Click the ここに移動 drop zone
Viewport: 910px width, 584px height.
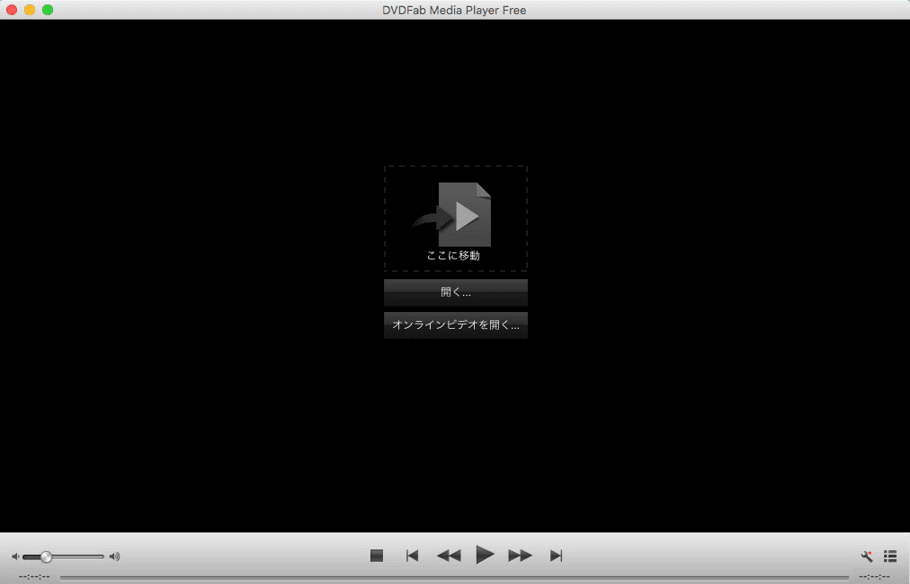pyautogui.click(x=456, y=218)
